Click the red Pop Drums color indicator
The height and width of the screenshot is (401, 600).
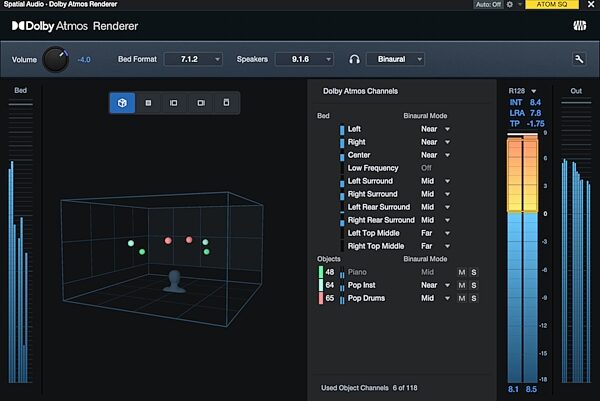point(321,298)
